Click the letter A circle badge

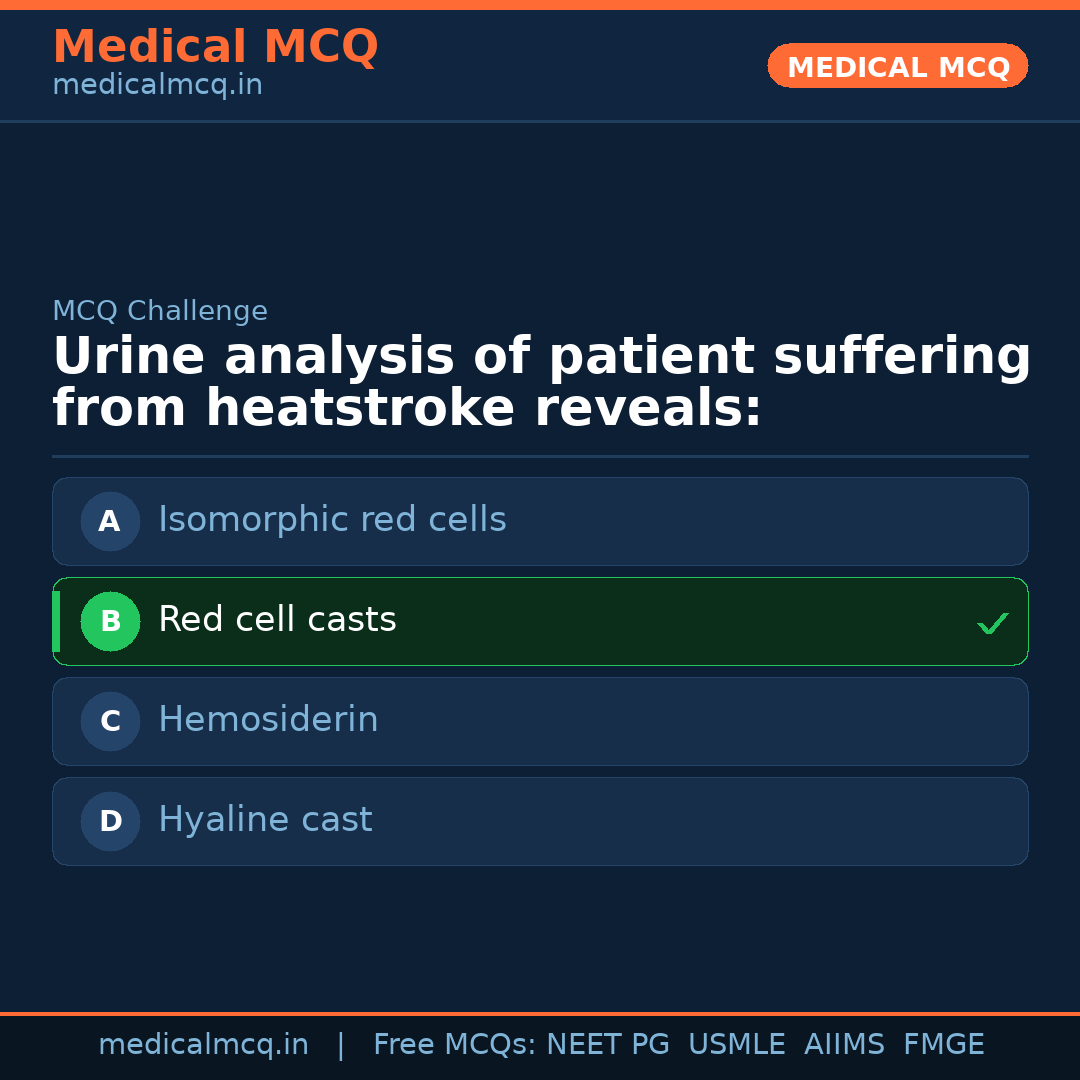(x=110, y=521)
